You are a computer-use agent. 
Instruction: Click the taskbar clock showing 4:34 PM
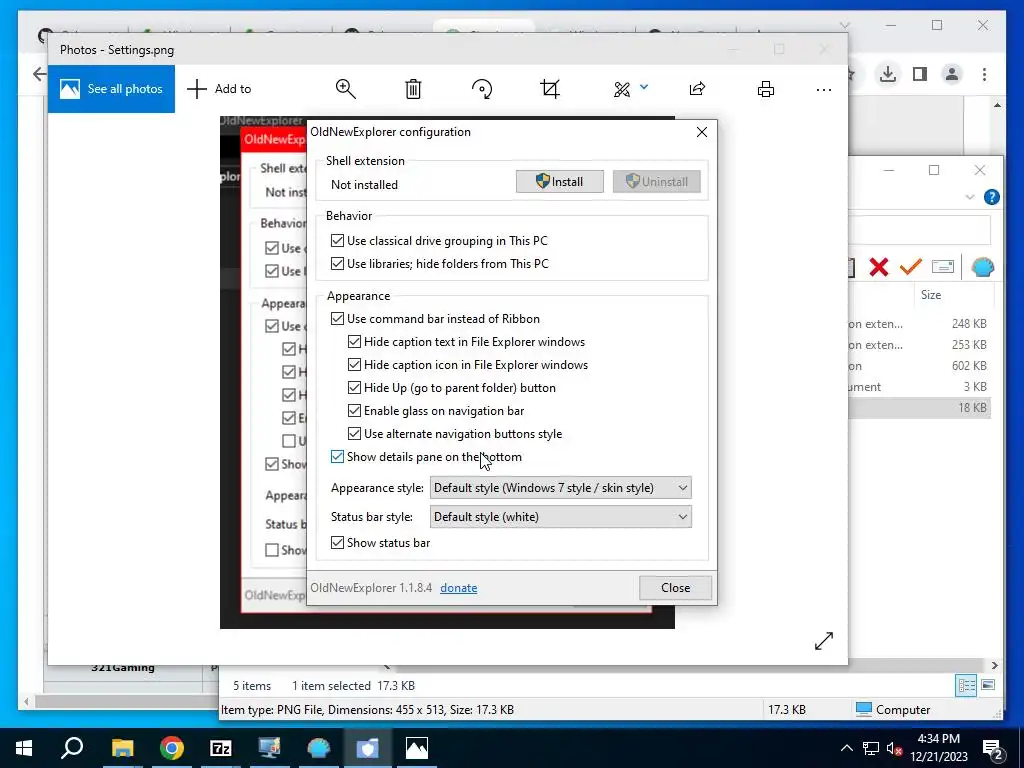click(x=938, y=748)
